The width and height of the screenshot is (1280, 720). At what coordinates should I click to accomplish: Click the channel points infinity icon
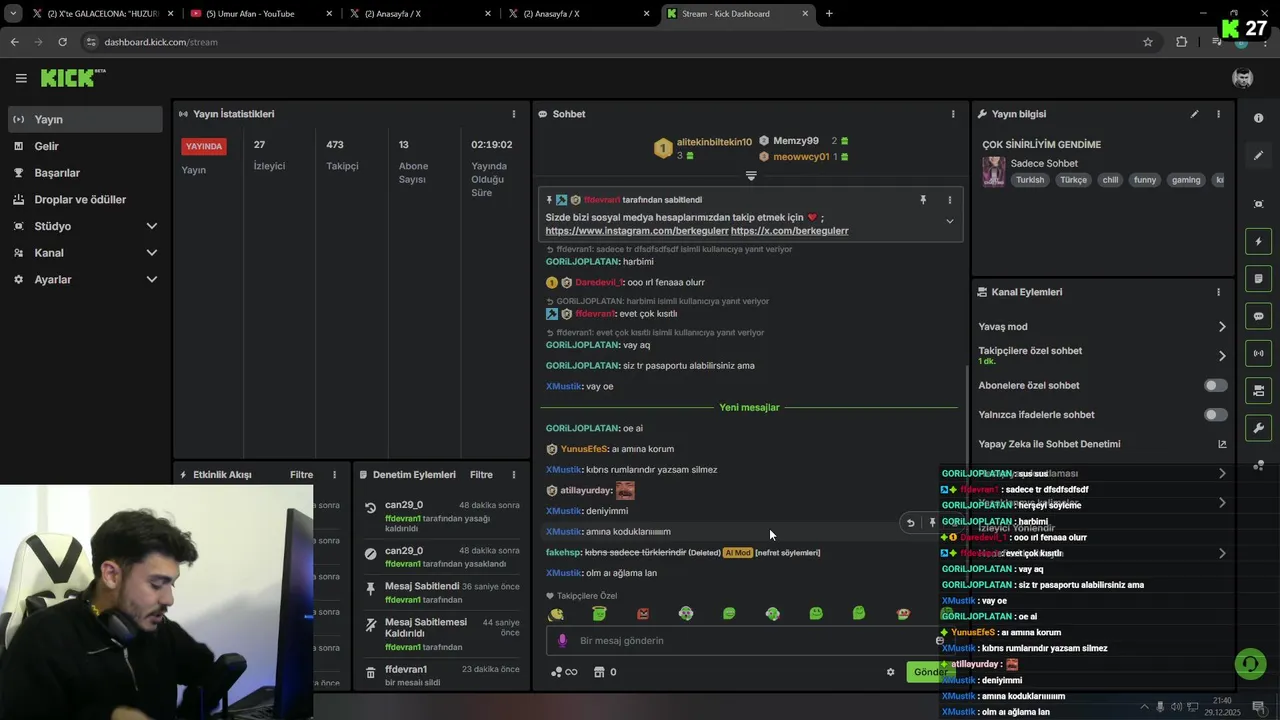[x=564, y=672]
